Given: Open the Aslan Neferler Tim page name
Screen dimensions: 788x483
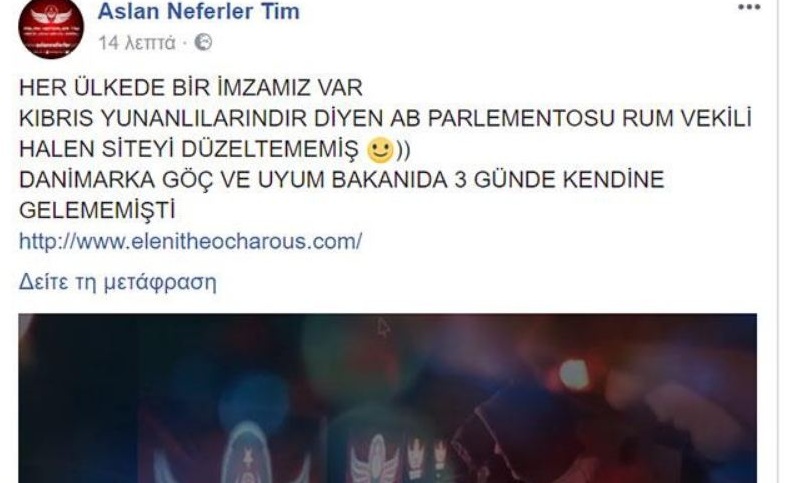Looking at the screenshot, I should (x=199, y=11).
